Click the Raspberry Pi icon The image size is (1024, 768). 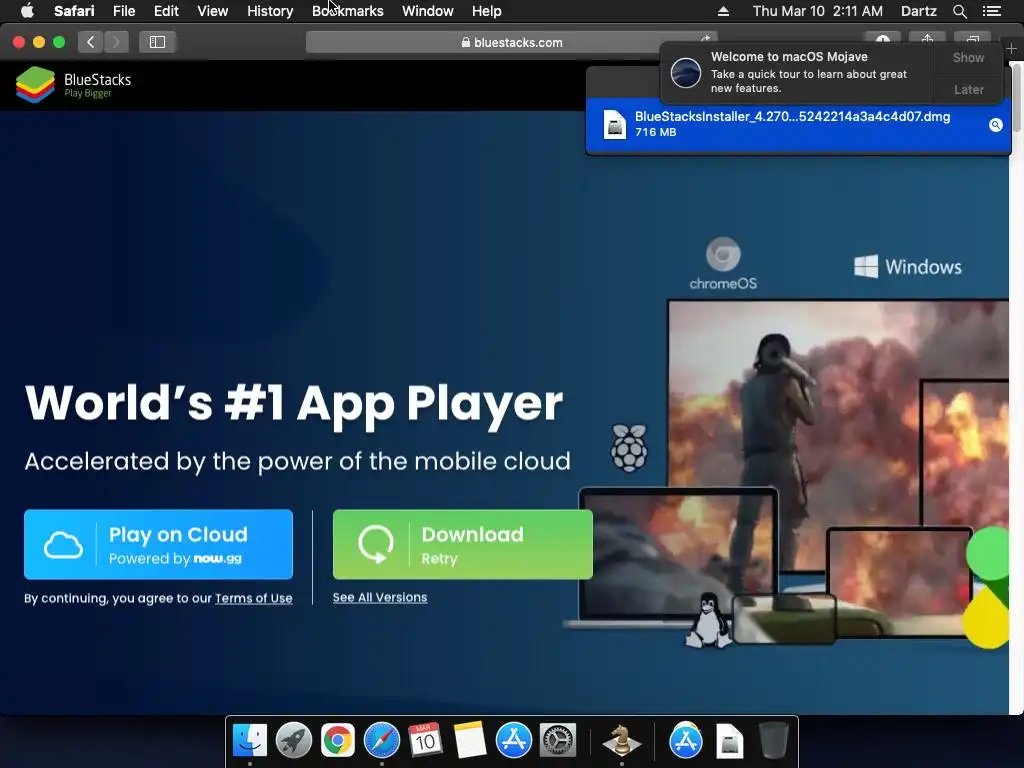[629, 447]
